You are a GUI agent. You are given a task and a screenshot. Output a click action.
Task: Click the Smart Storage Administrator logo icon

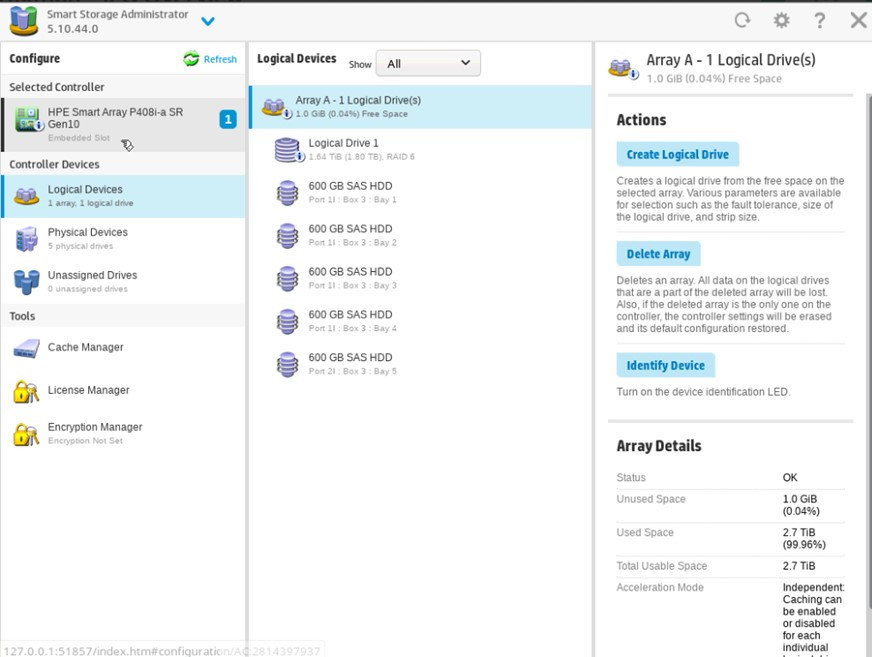click(x=23, y=21)
